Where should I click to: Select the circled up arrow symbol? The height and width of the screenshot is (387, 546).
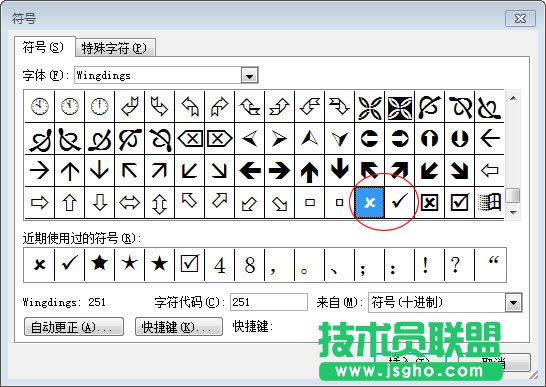point(429,139)
